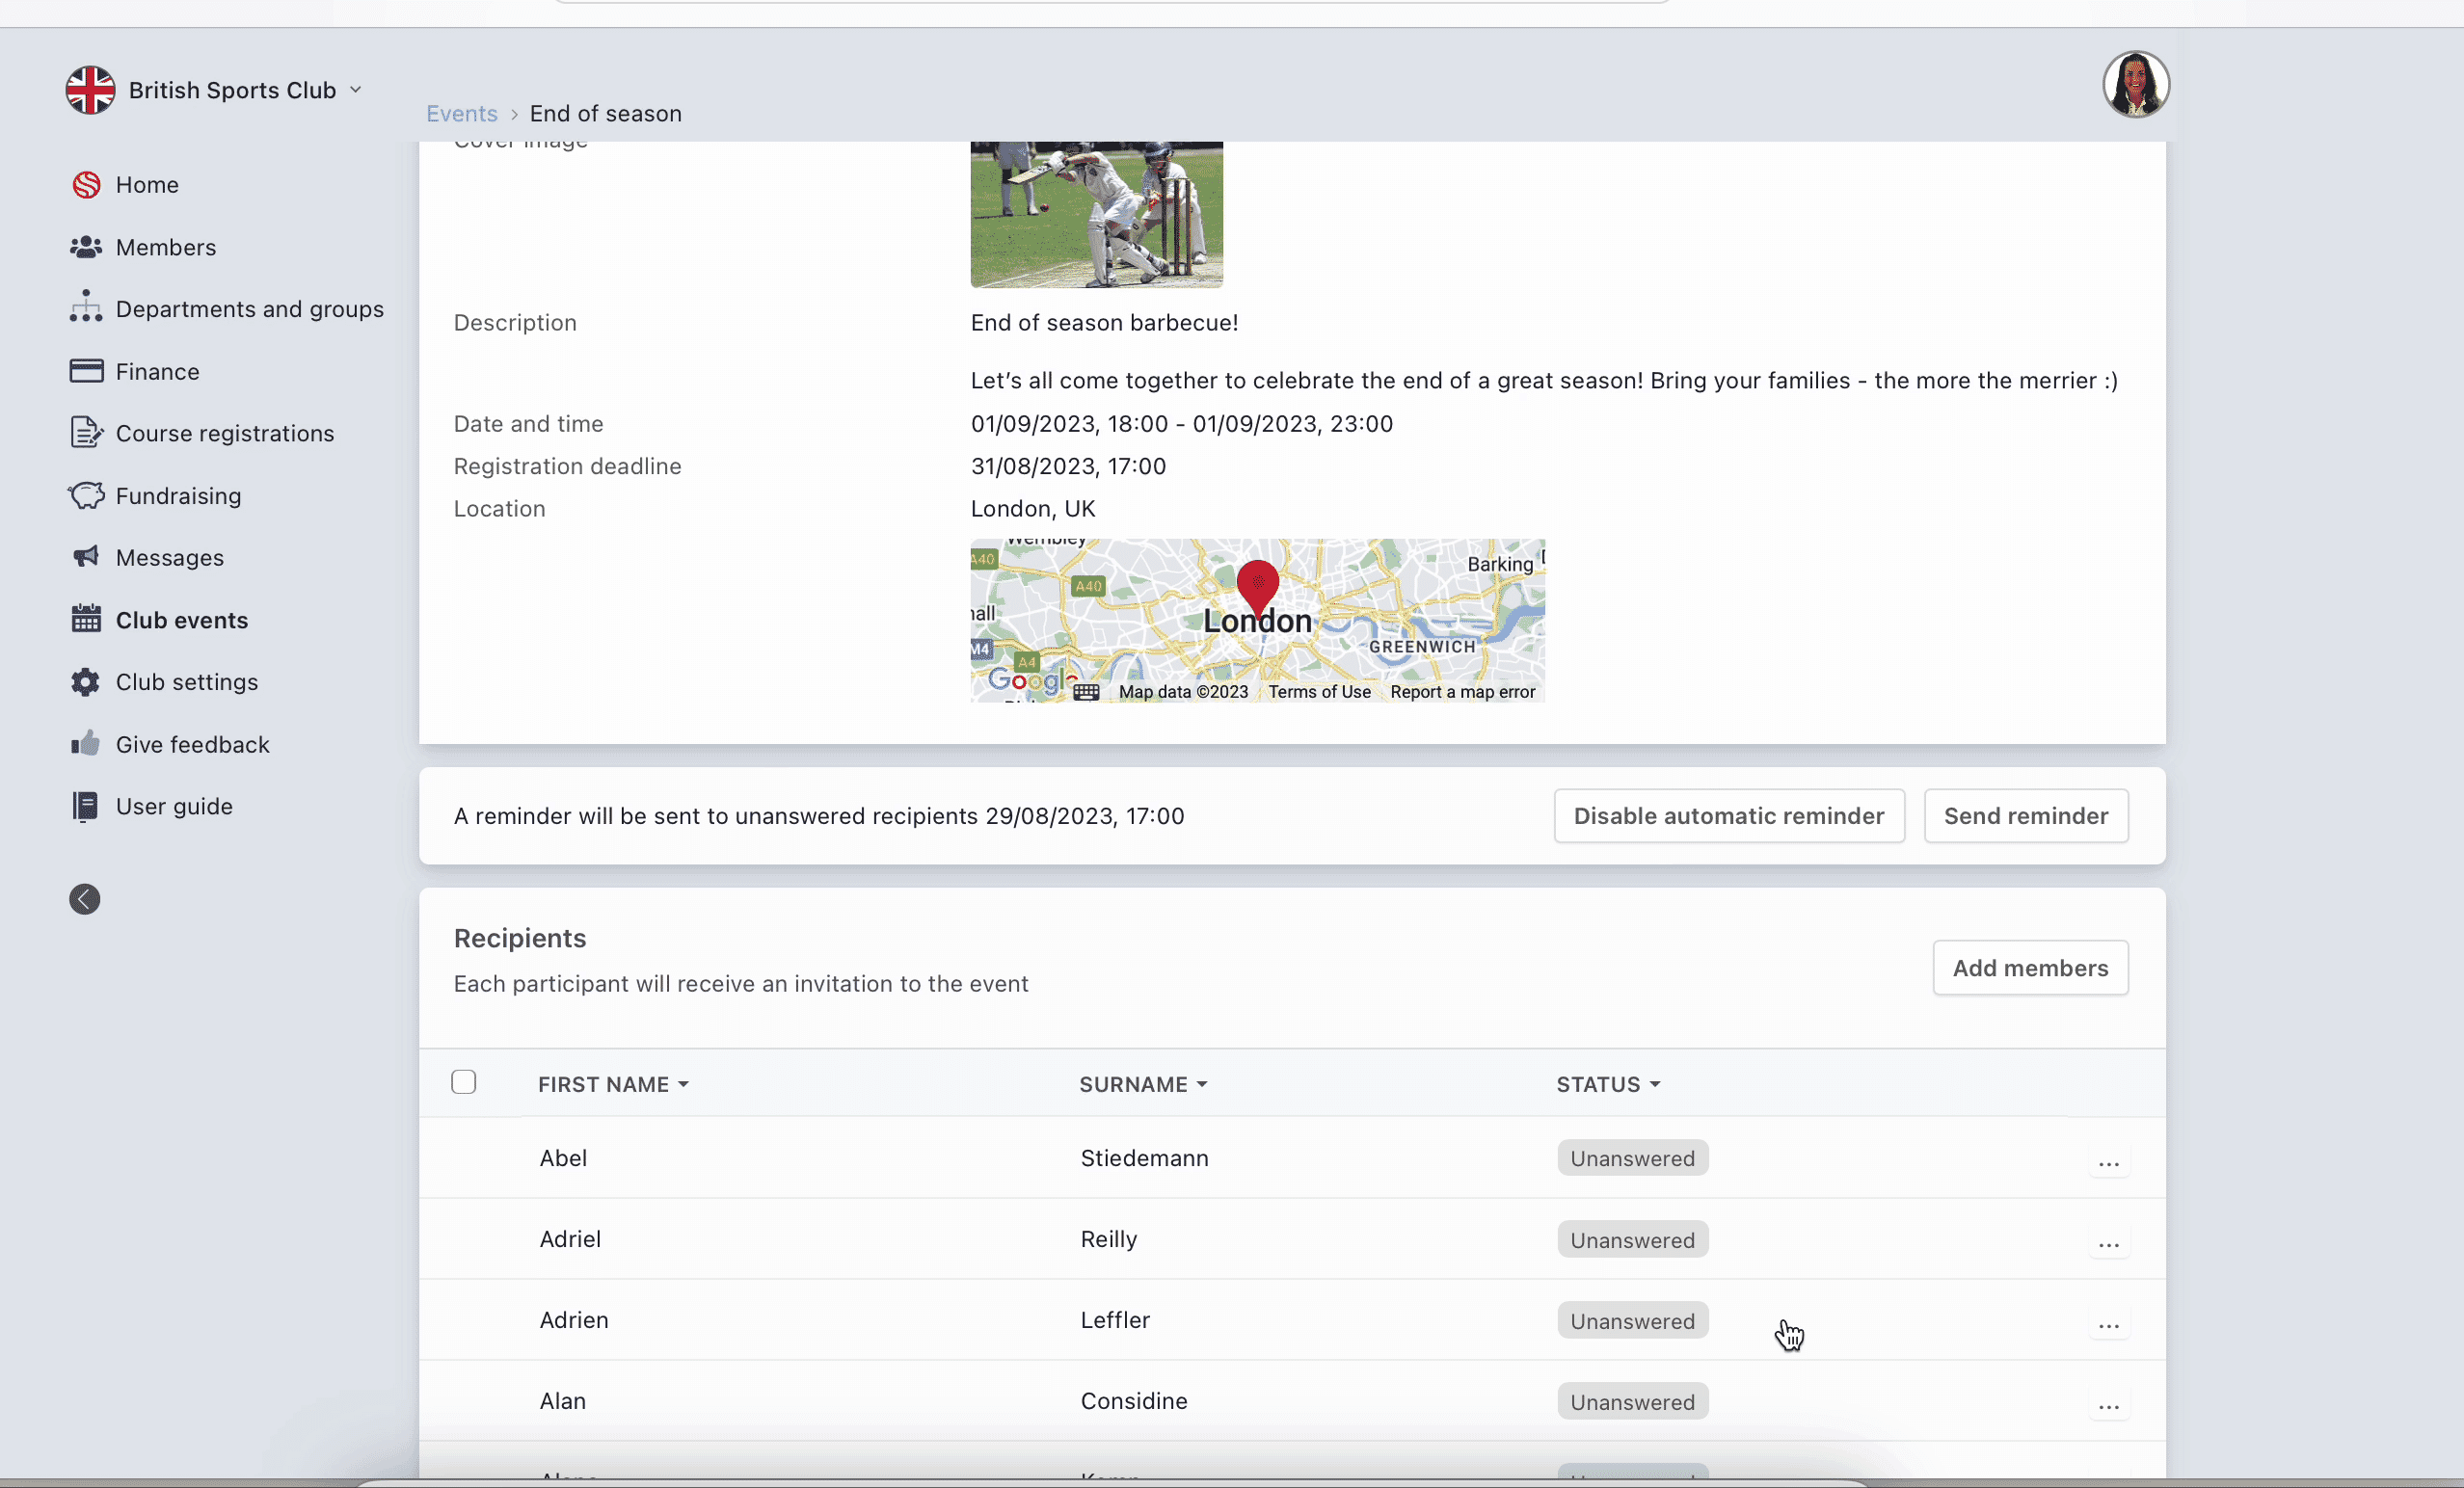Open Course registrations menu item
The height and width of the screenshot is (1488, 2464).
[x=224, y=433]
